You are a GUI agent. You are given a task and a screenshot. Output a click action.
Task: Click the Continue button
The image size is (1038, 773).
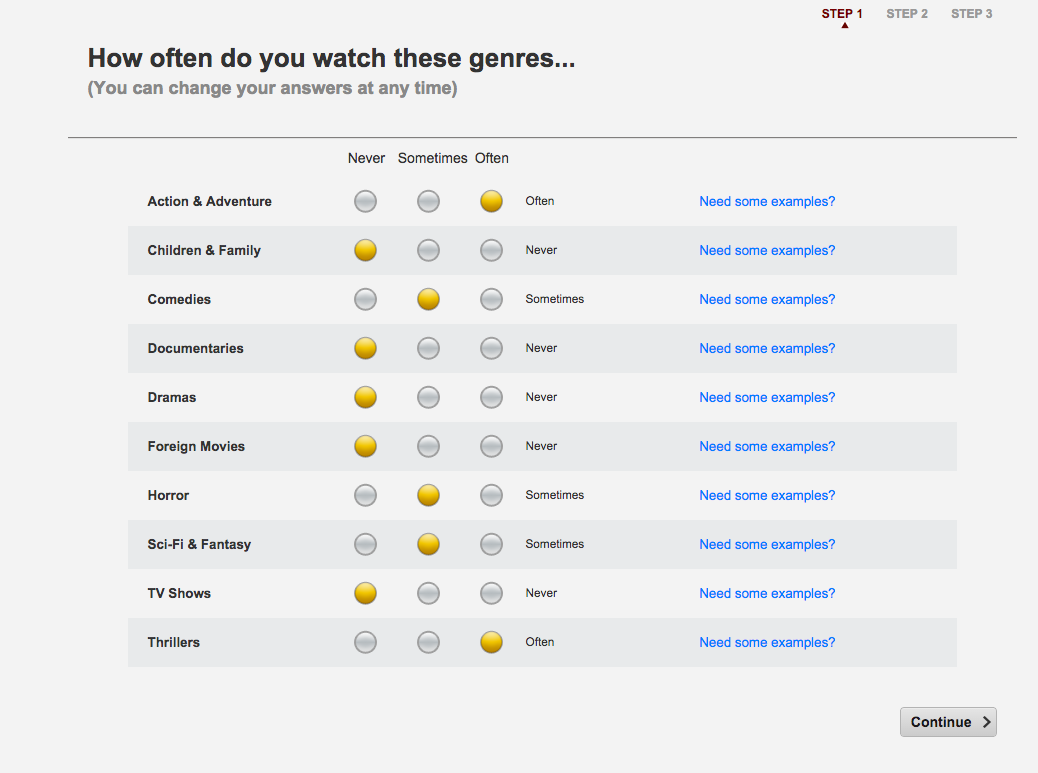click(948, 722)
